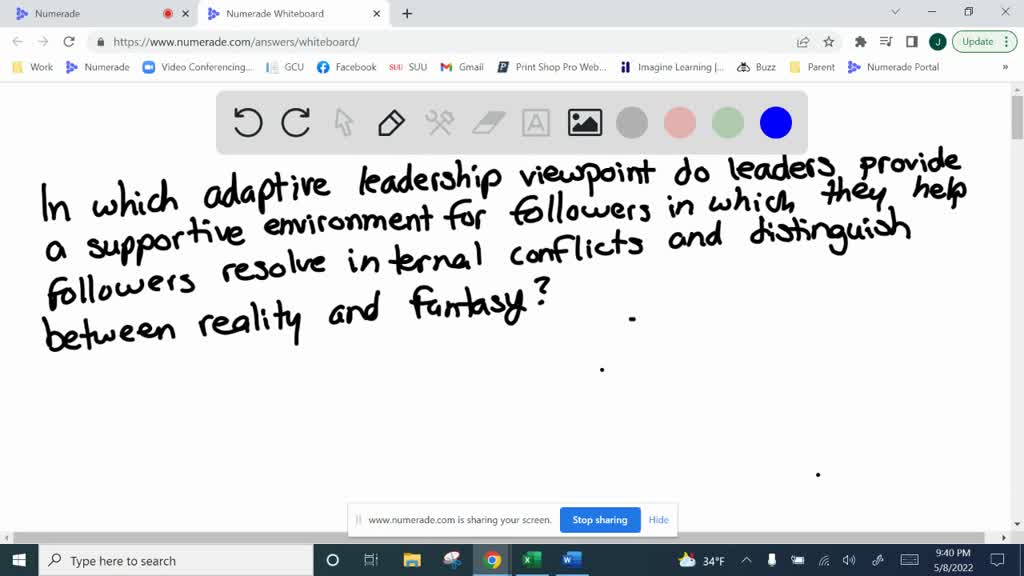Choose the pink pen color
The width and height of the screenshot is (1024, 576).
click(x=680, y=123)
